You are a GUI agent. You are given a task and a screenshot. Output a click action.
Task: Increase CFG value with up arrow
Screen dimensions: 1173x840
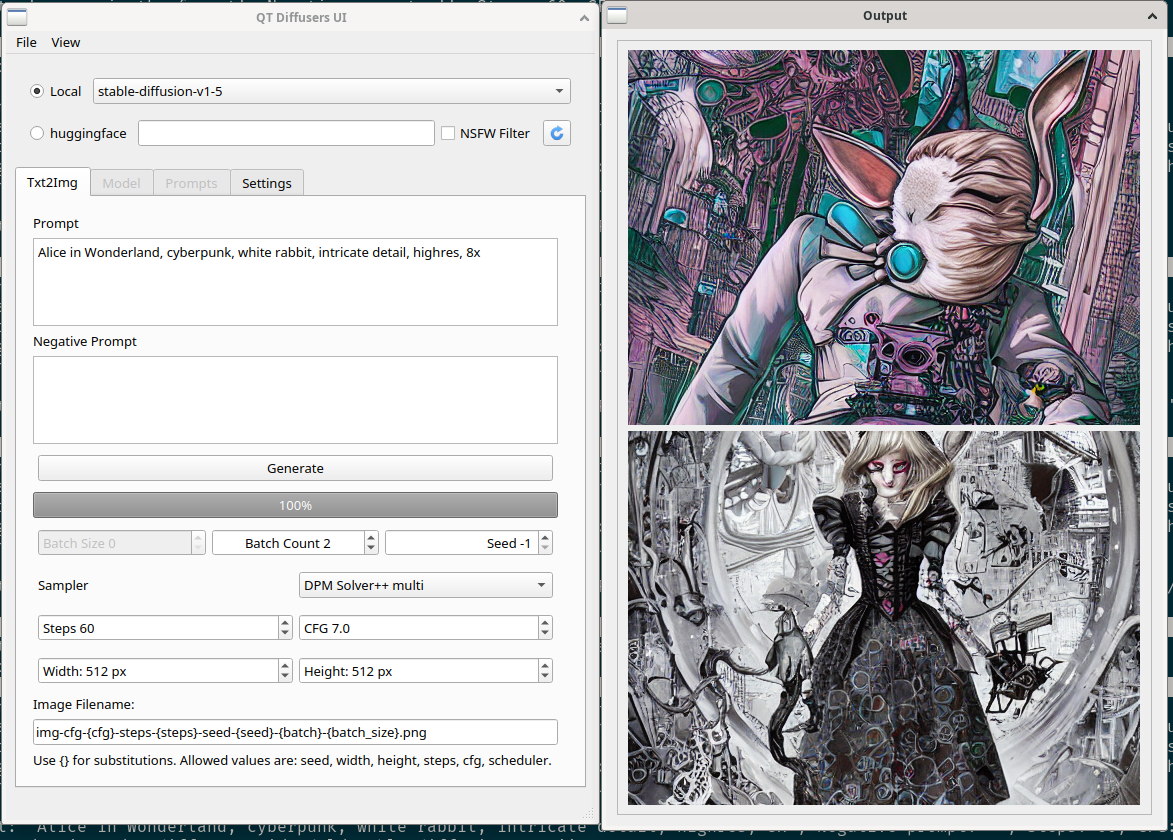[x=545, y=622]
